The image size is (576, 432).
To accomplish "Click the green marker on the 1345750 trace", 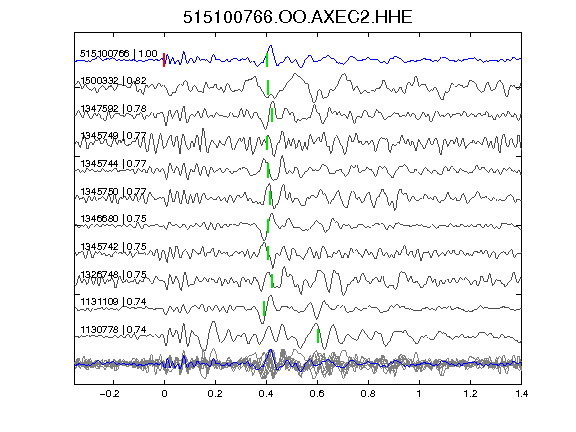I will pyautogui.click(x=270, y=198).
